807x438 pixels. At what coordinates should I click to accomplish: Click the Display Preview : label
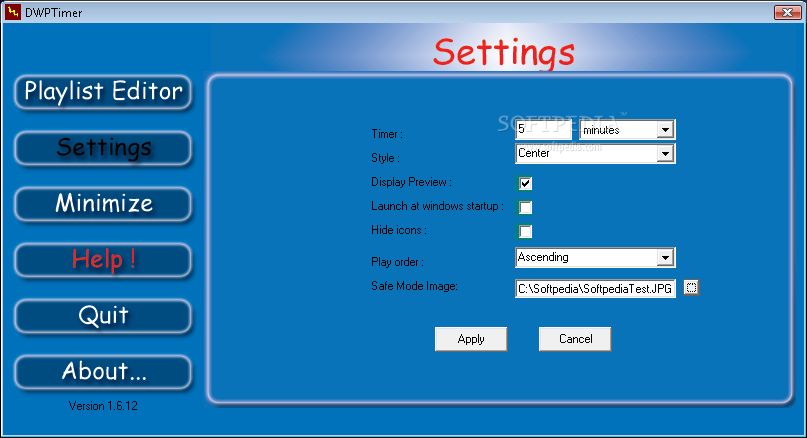pos(411,182)
